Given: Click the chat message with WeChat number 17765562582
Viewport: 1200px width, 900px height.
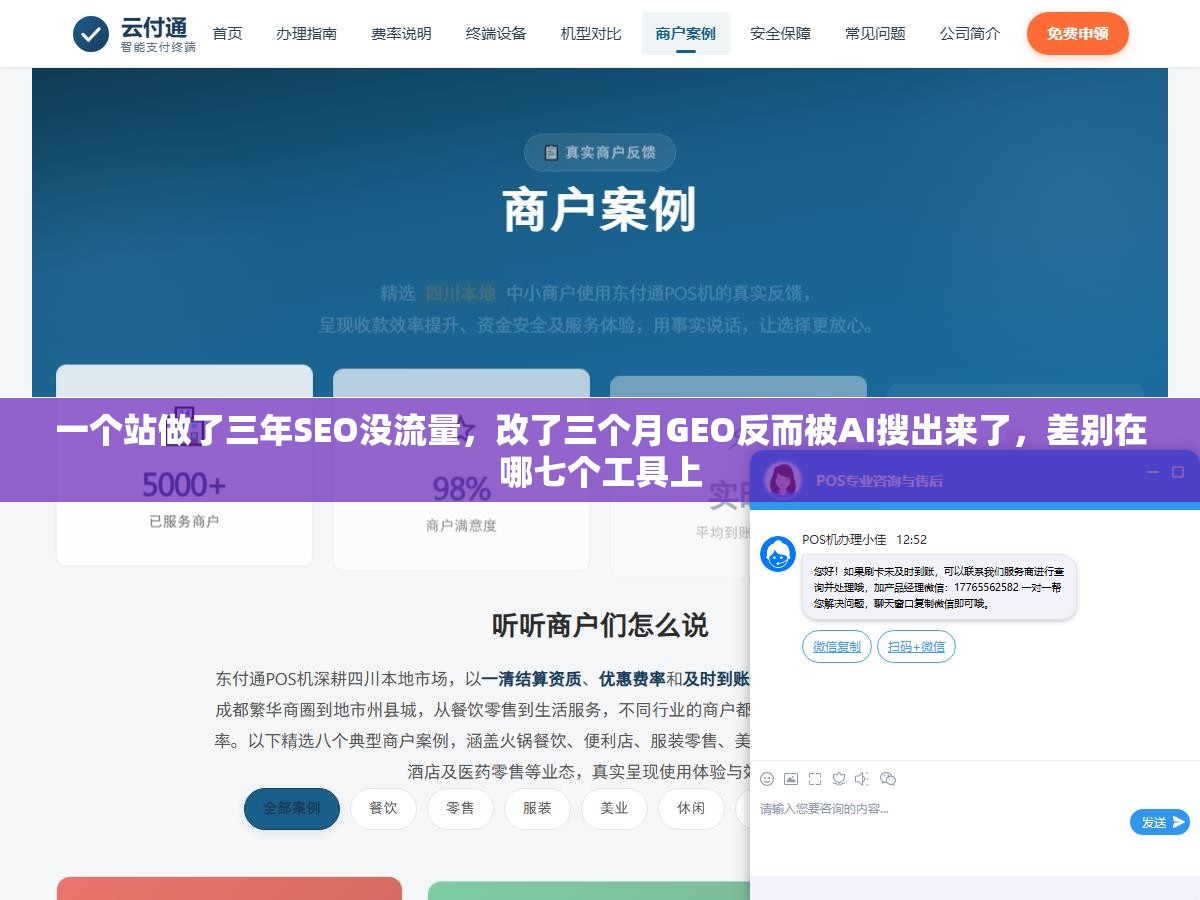Looking at the screenshot, I should point(939,587).
